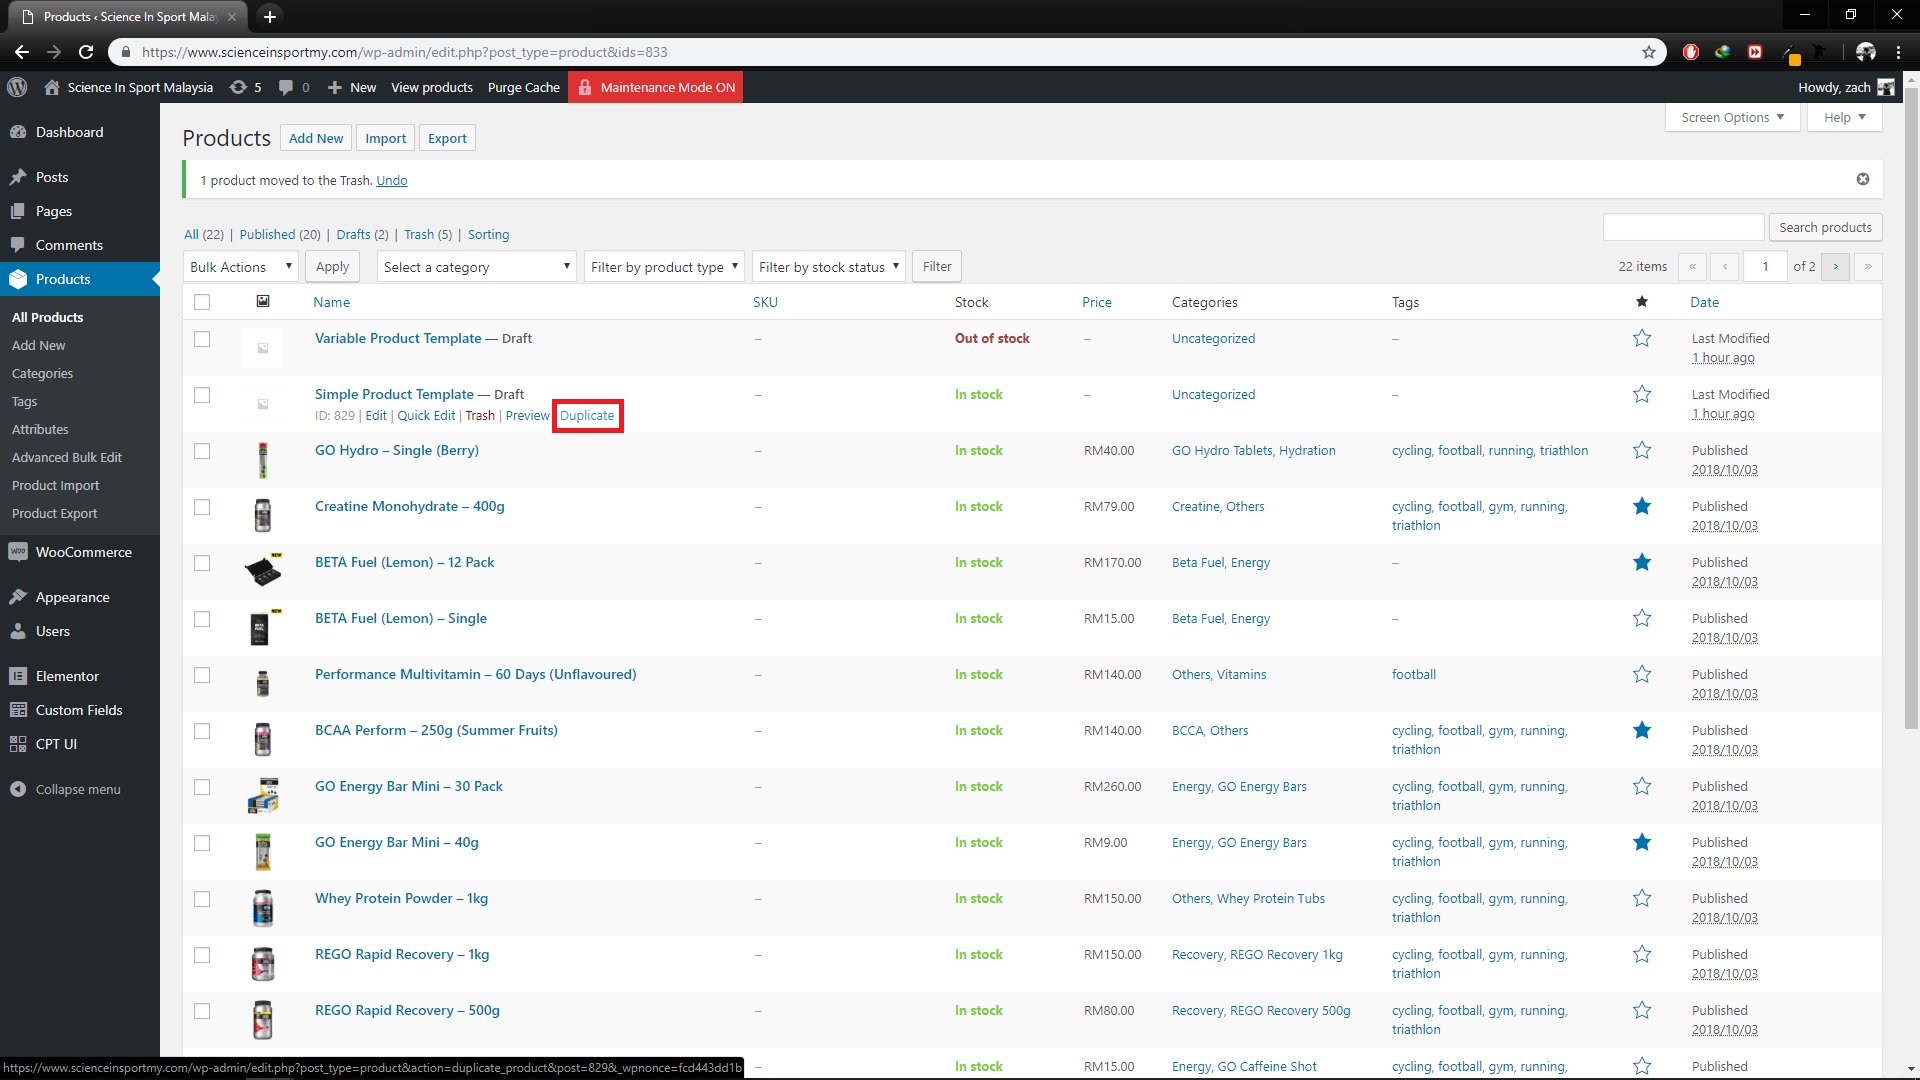1920x1080 pixels.
Task: Click Maintenance Mode ON in admin bar
Action: tap(656, 87)
